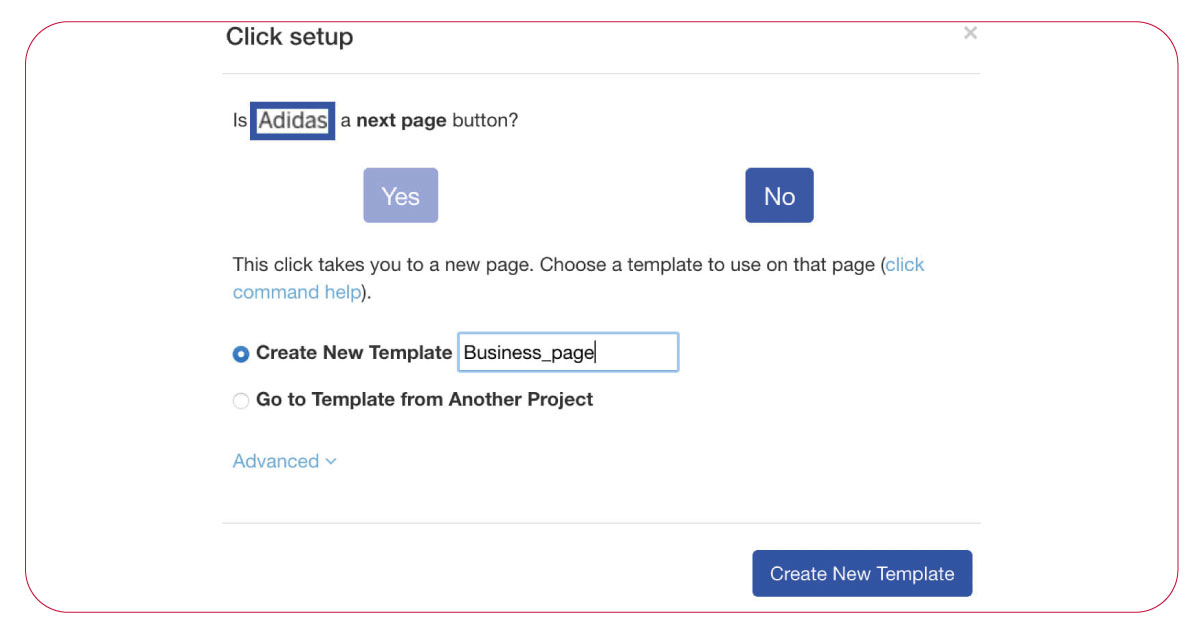Screen dimensions: 1203x634
Task: Select Go to Template from Another Project
Action: point(241,401)
